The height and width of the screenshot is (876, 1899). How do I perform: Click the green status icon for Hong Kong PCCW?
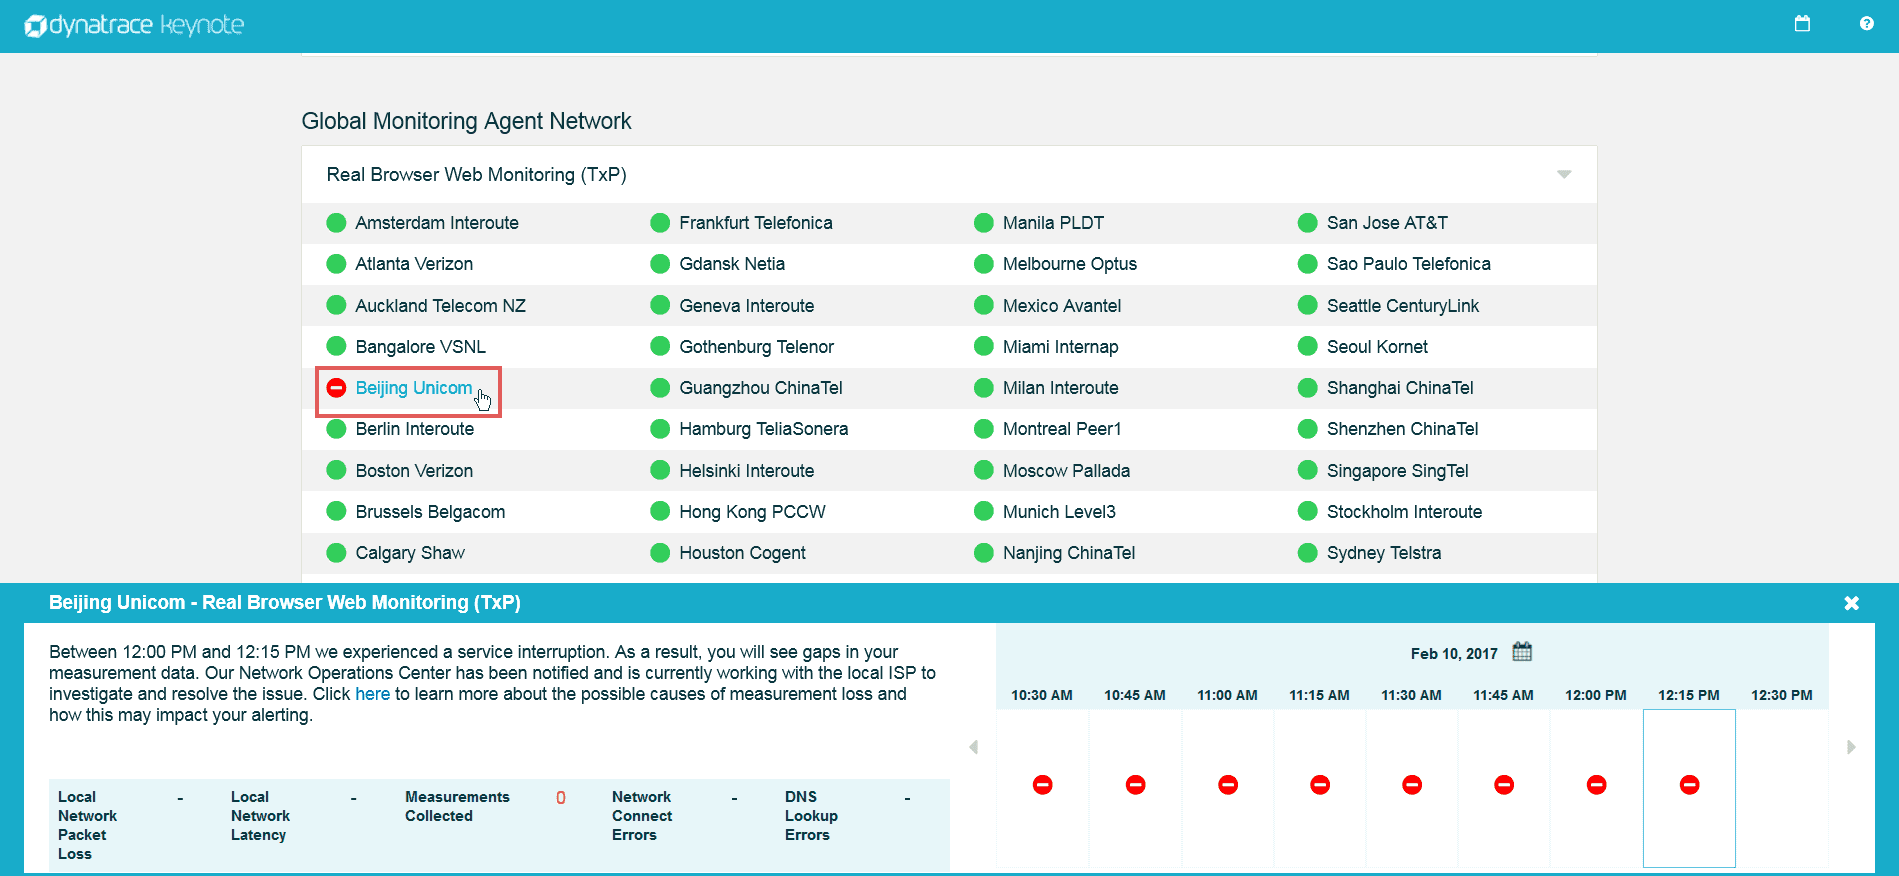[x=660, y=511]
